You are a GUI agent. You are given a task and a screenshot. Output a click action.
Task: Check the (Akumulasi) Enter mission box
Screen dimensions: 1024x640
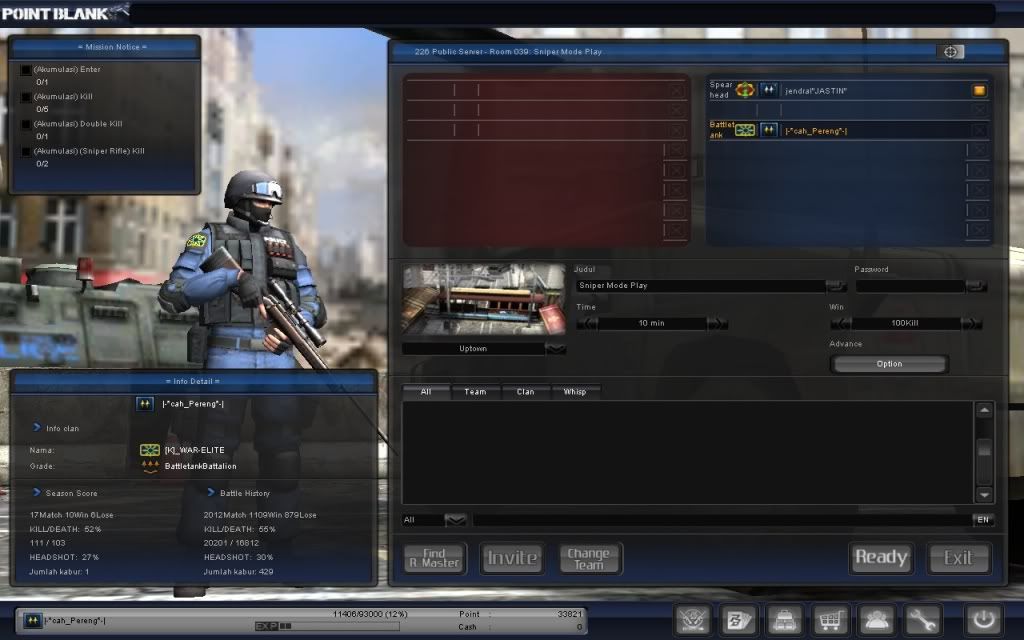click(26, 70)
